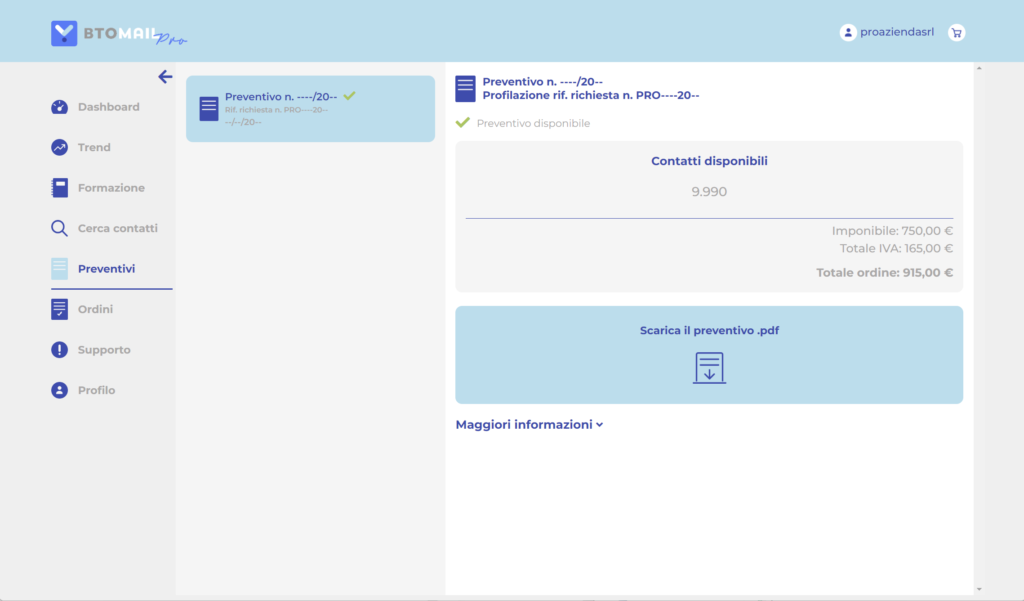Image resolution: width=1024 pixels, height=601 pixels.
Task: Select the Preventivi menu item
Action: (x=106, y=269)
